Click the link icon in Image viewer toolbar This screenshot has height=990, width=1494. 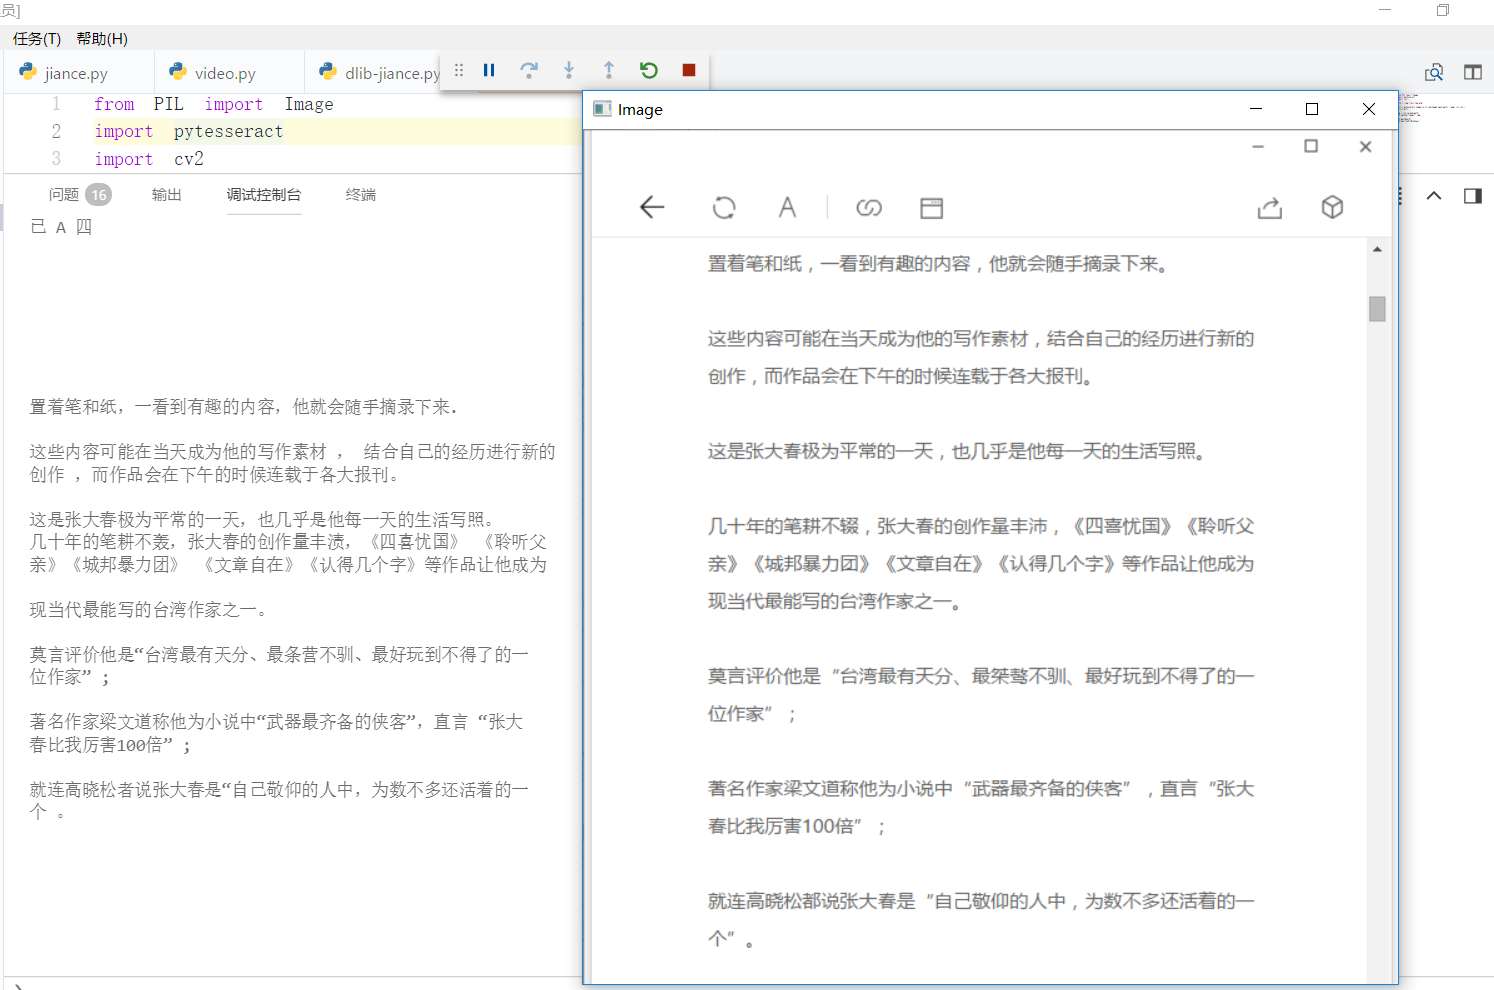coord(868,207)
